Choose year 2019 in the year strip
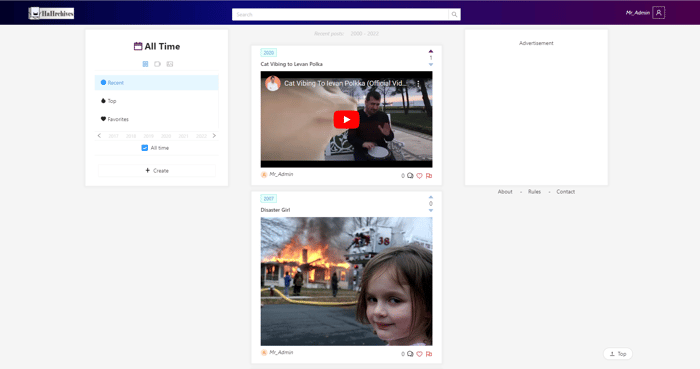Screen dimensions: 700x369 [x=148, y=136]
